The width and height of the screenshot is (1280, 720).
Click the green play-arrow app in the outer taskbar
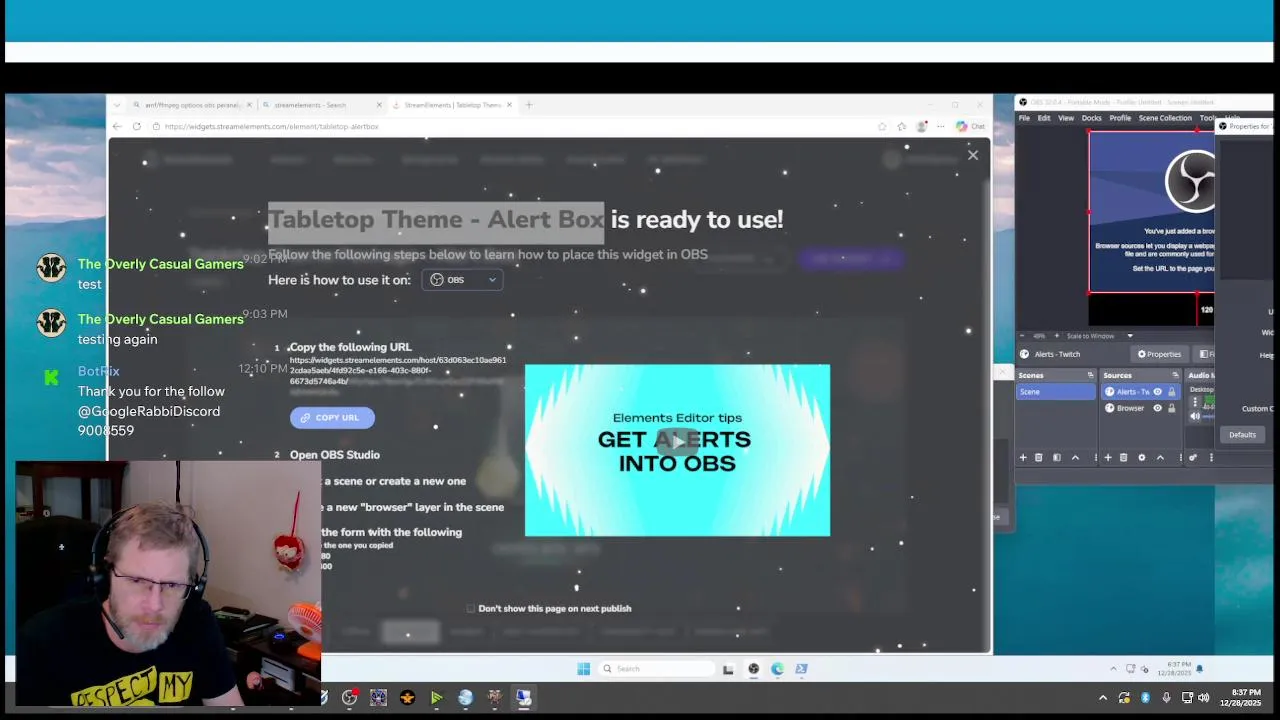tap(436, 698)
